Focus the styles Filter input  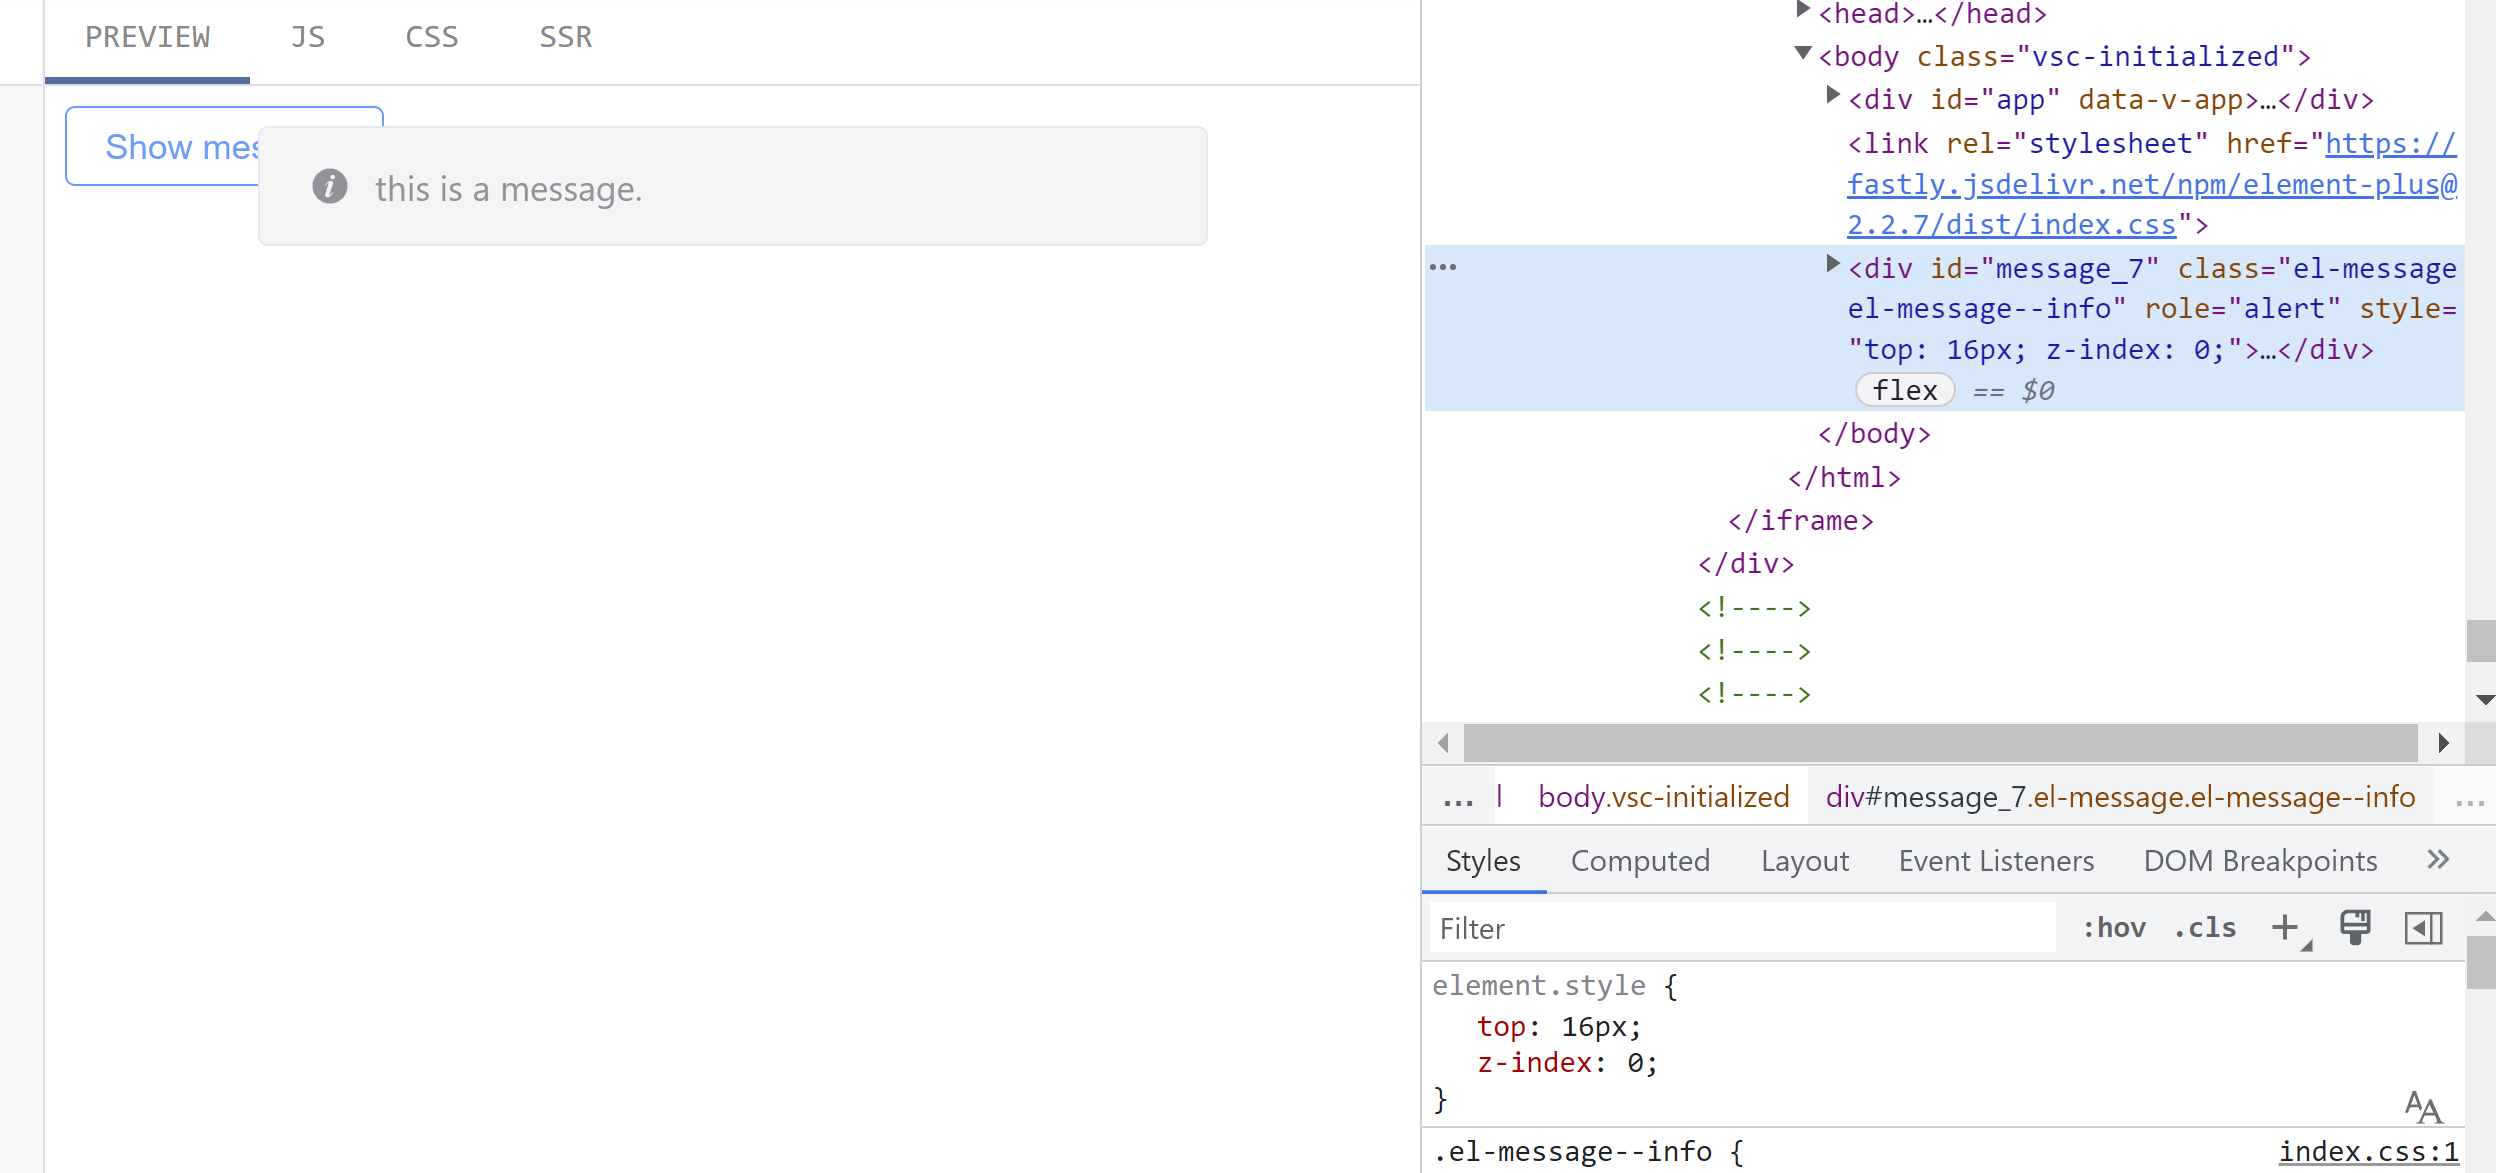(x=1740, y=928)
